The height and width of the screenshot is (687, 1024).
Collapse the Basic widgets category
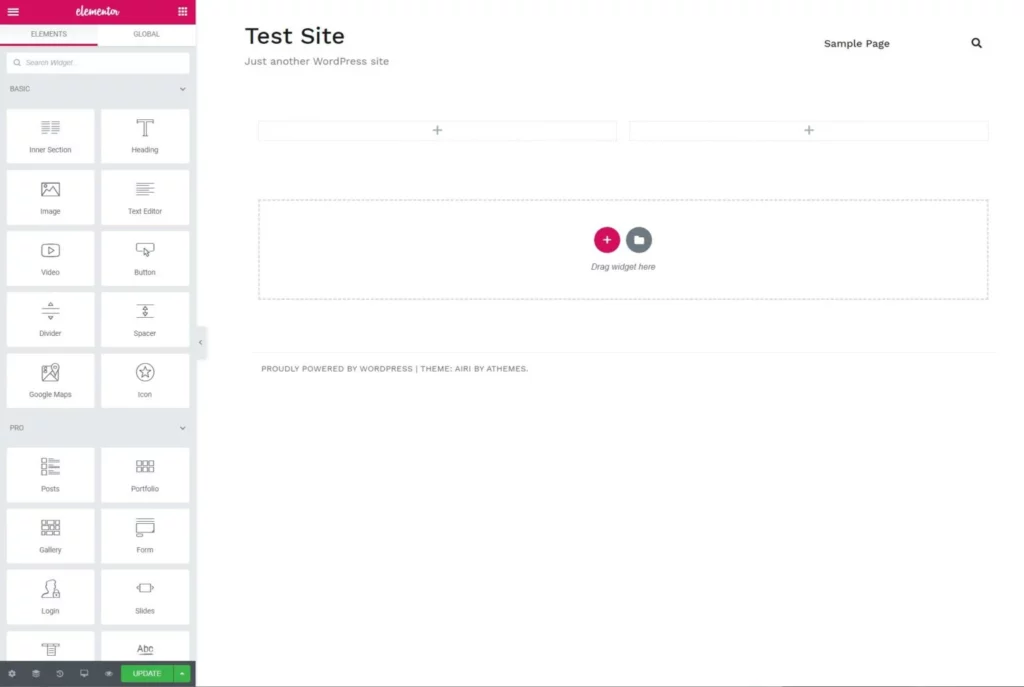click(182, 89)
